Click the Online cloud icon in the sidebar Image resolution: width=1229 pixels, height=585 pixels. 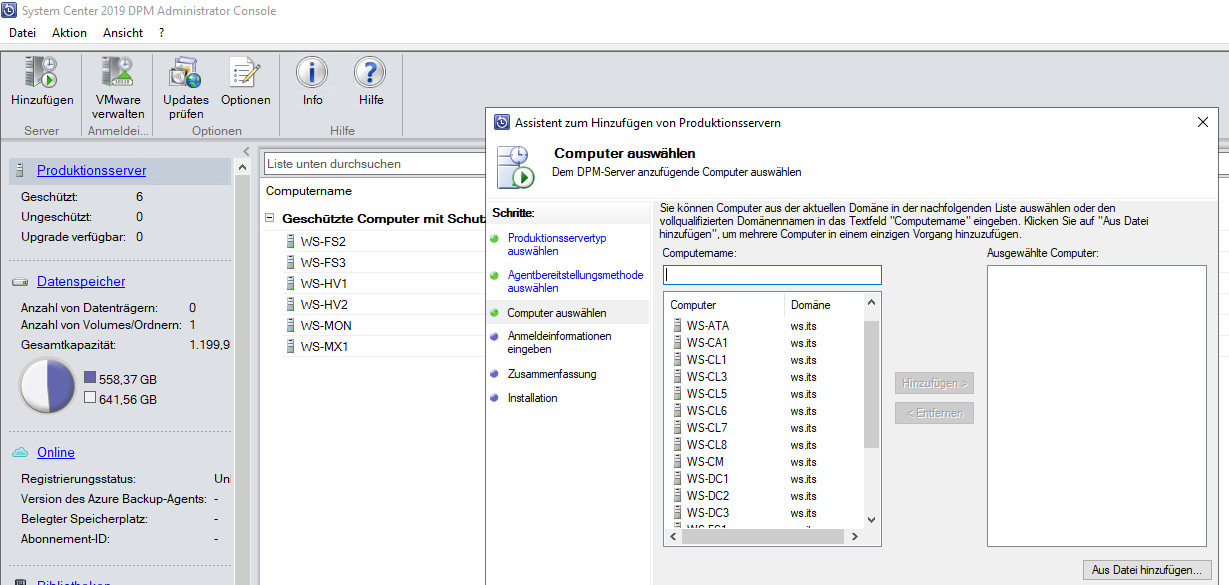20,453
